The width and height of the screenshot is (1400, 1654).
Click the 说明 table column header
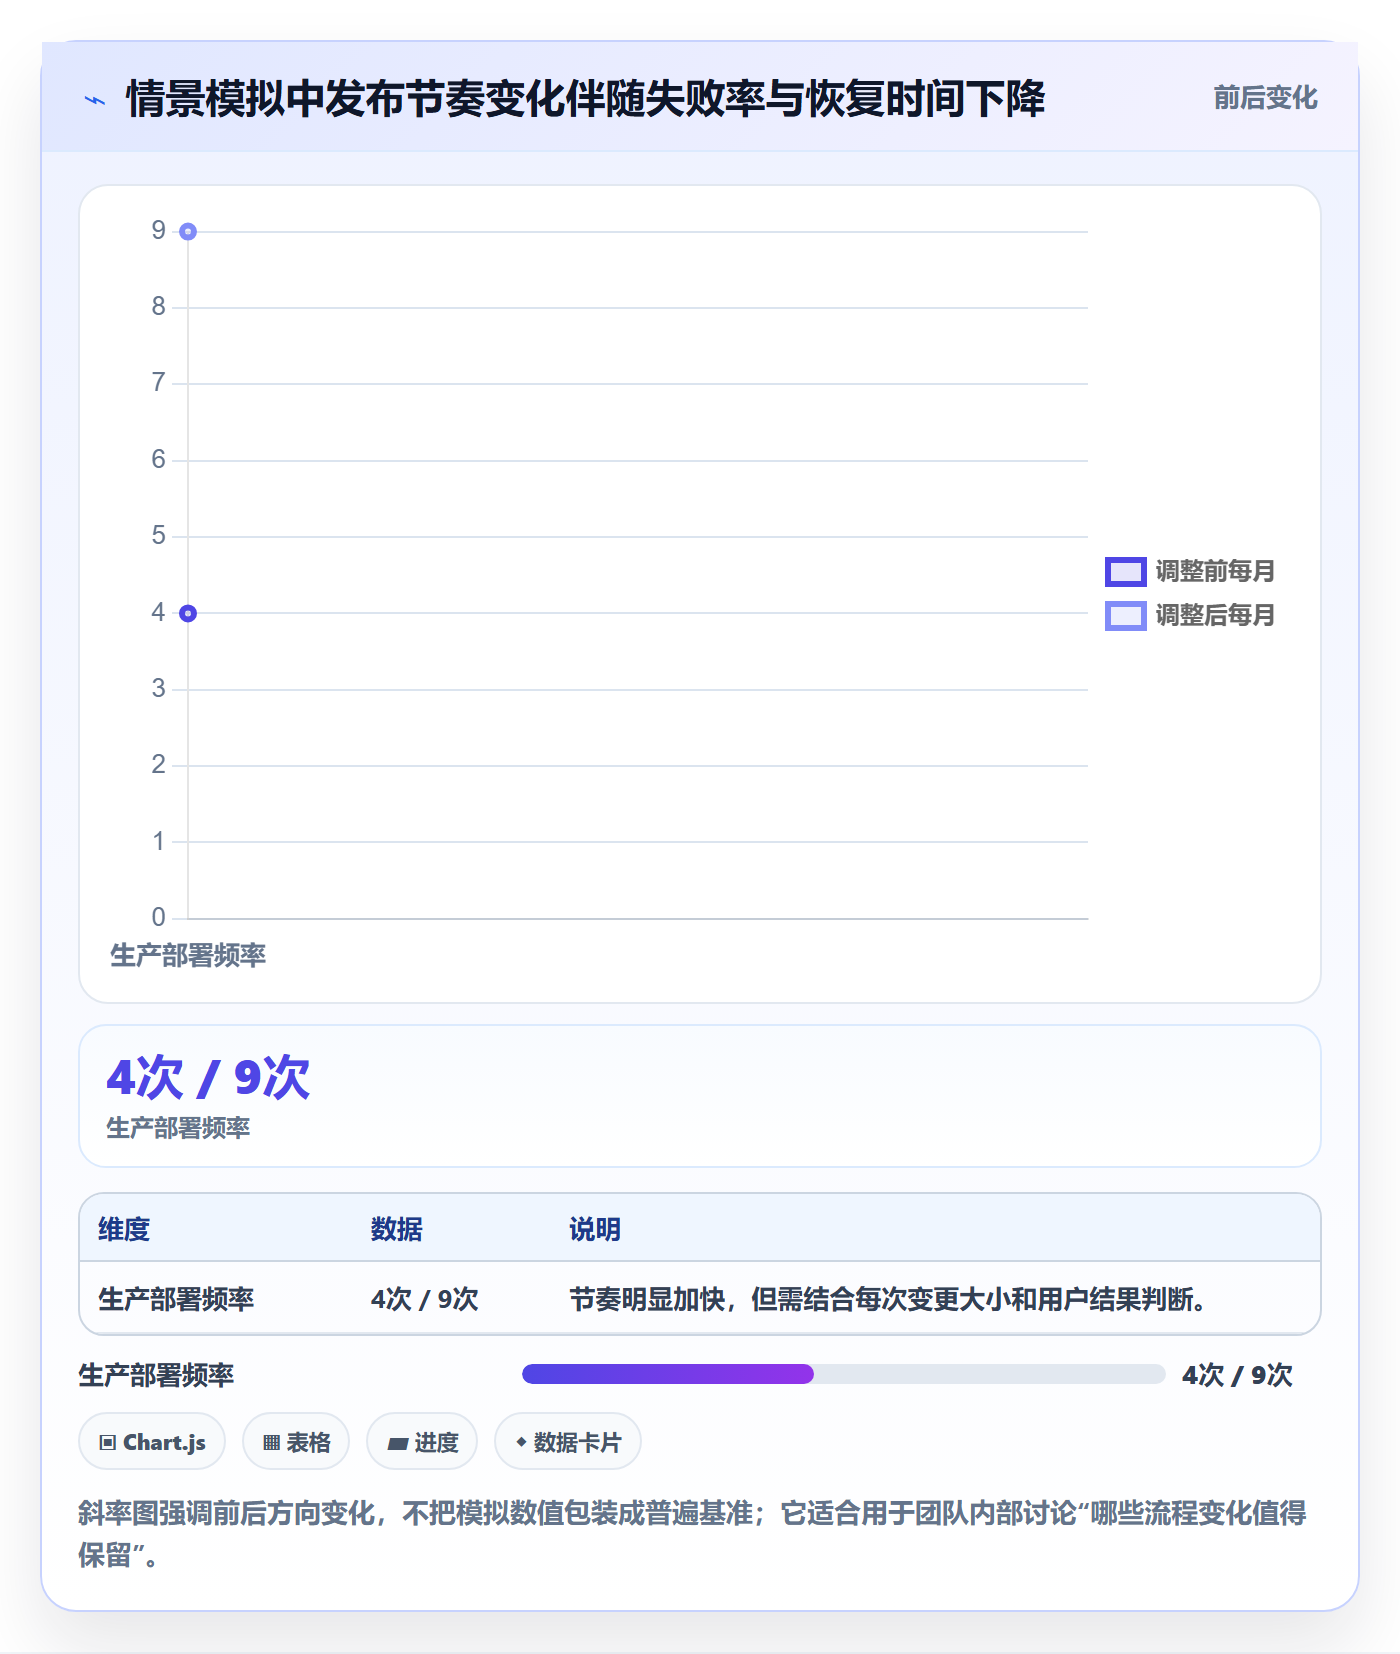coord(595,1229)
